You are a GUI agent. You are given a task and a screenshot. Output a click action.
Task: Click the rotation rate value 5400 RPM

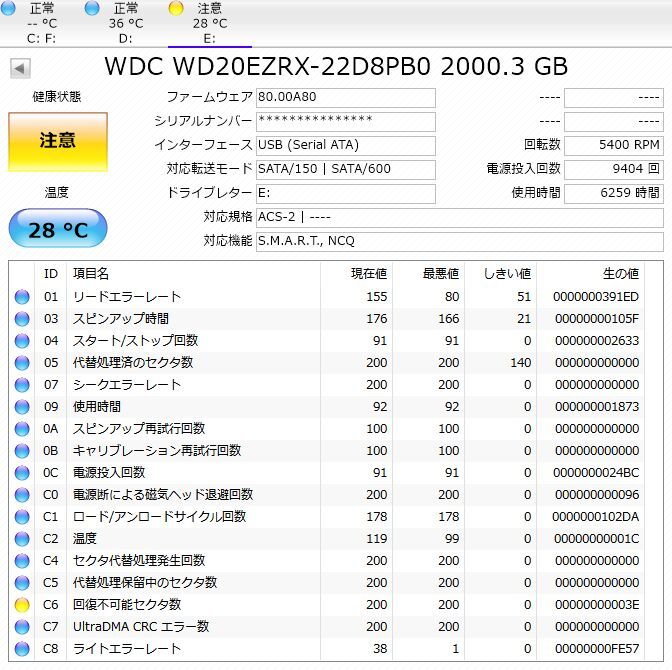tap(614, 146)
